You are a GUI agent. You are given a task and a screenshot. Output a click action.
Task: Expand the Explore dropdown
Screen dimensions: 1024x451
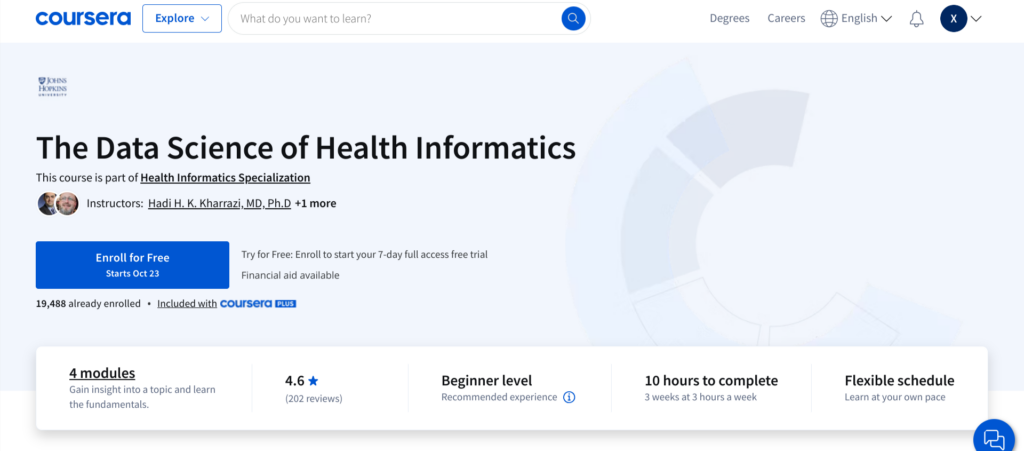pos(182,18)
